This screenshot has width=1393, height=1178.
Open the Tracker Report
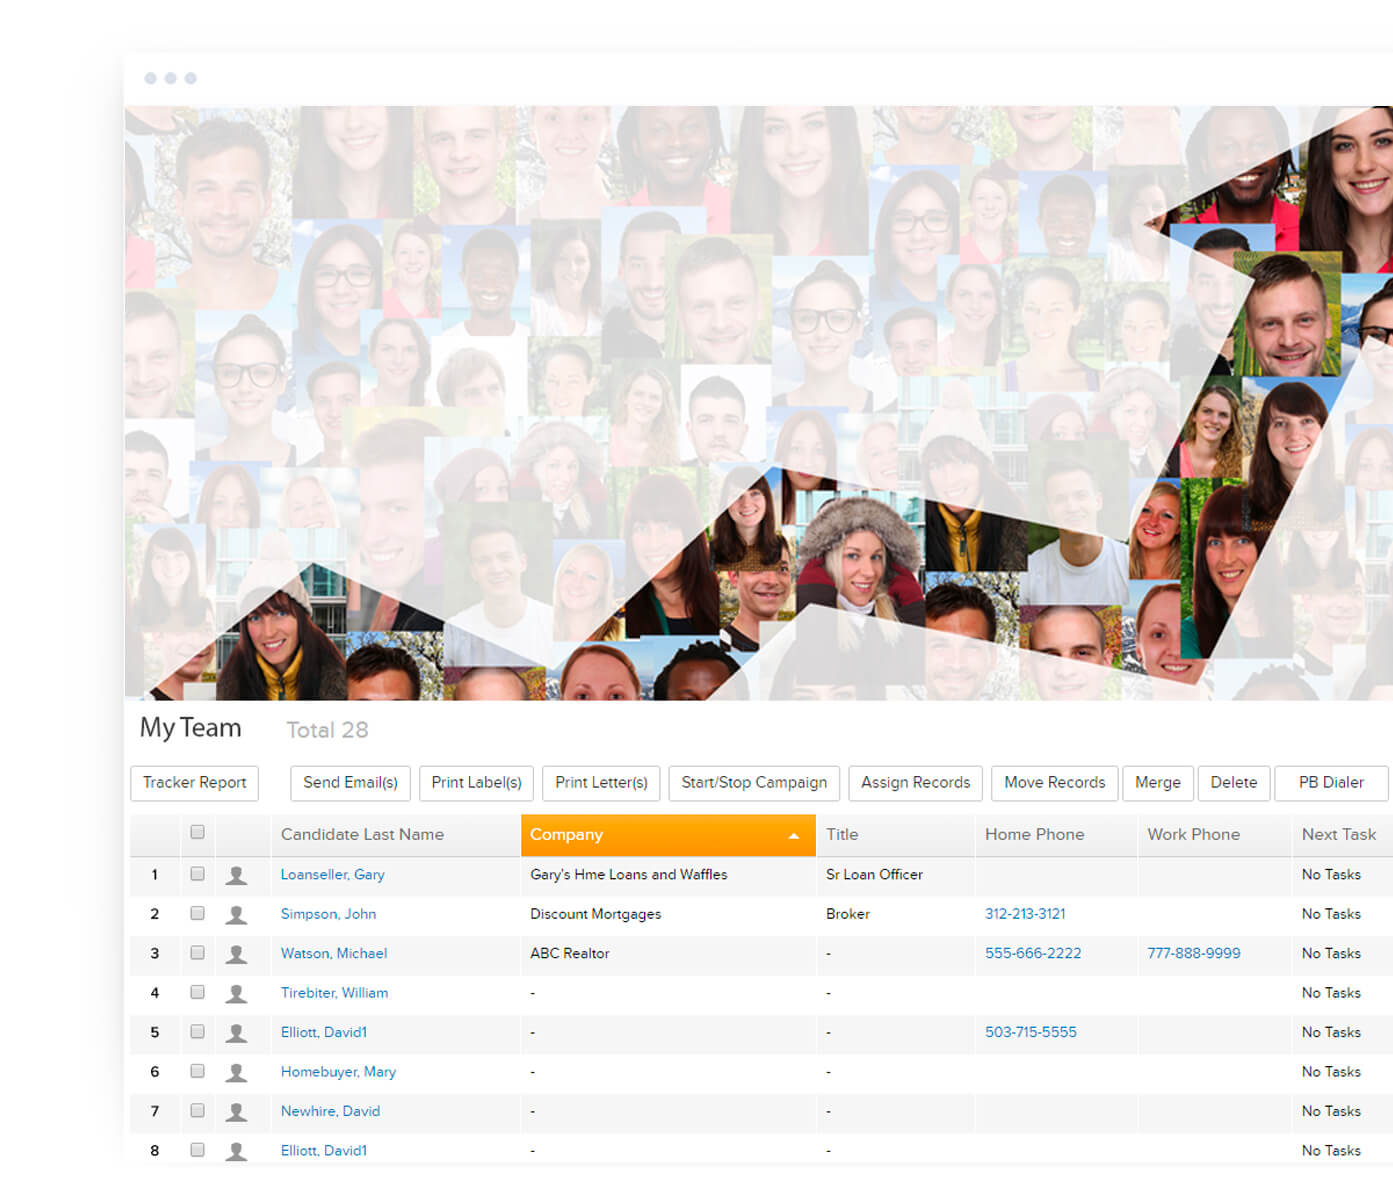[x=194, y=783]
